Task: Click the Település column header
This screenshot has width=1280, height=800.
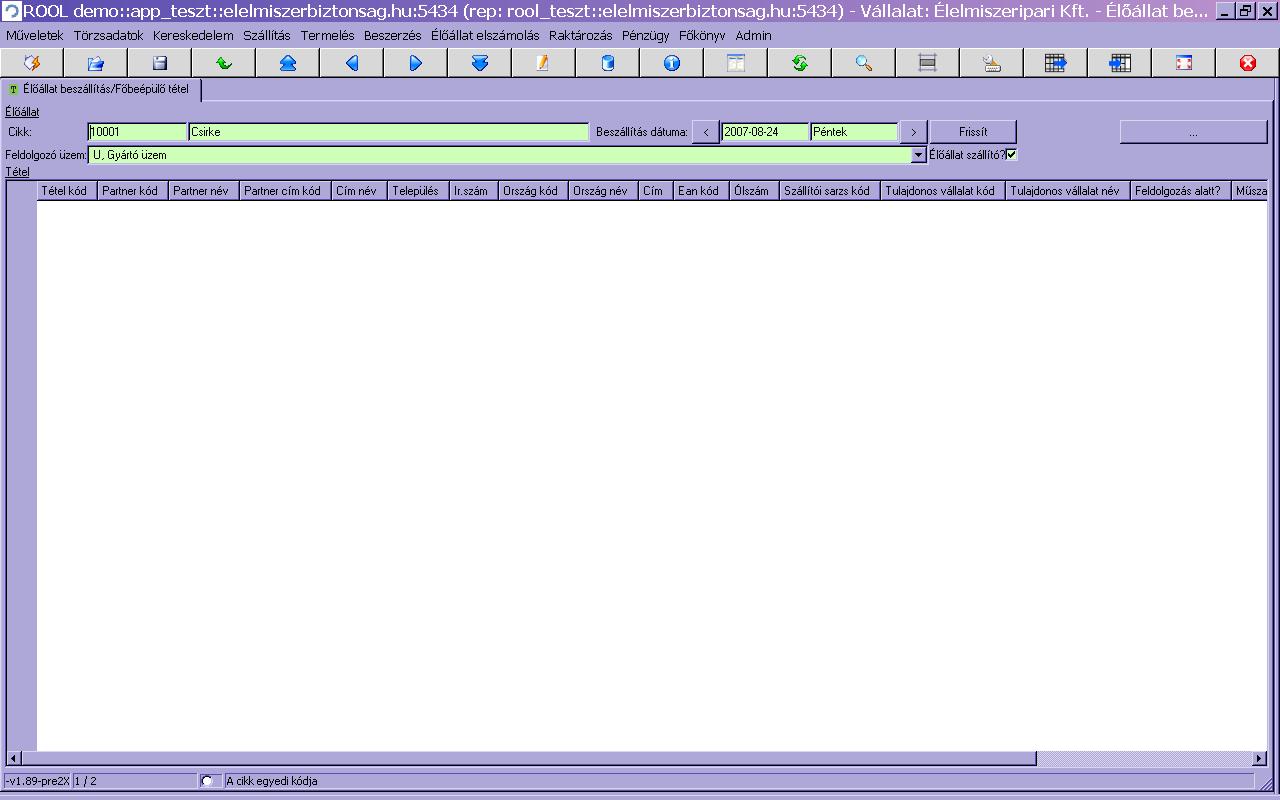Action: point(418,191)
